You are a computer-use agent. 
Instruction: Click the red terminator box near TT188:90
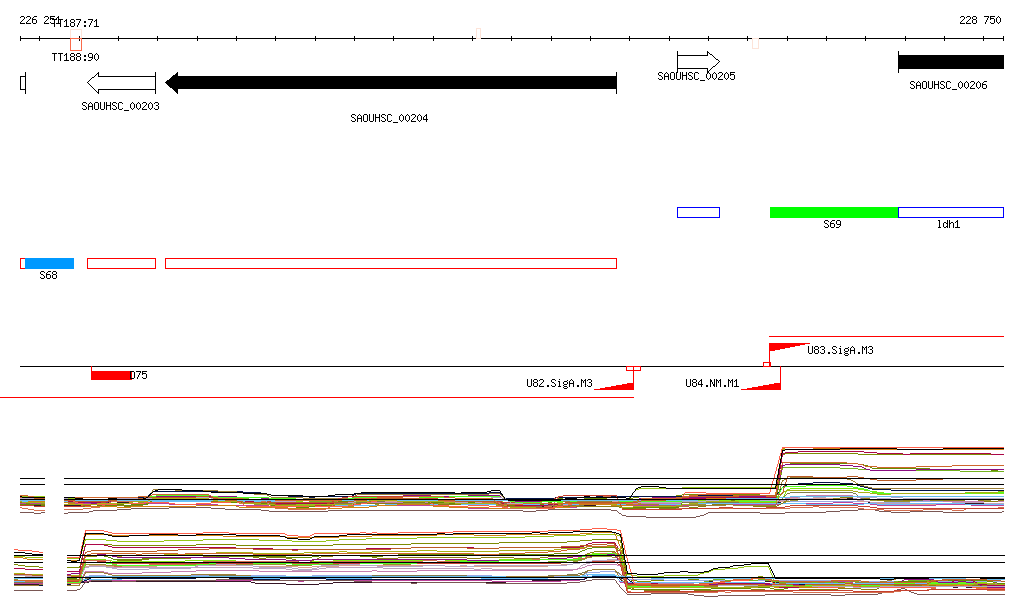pos(76,44)
